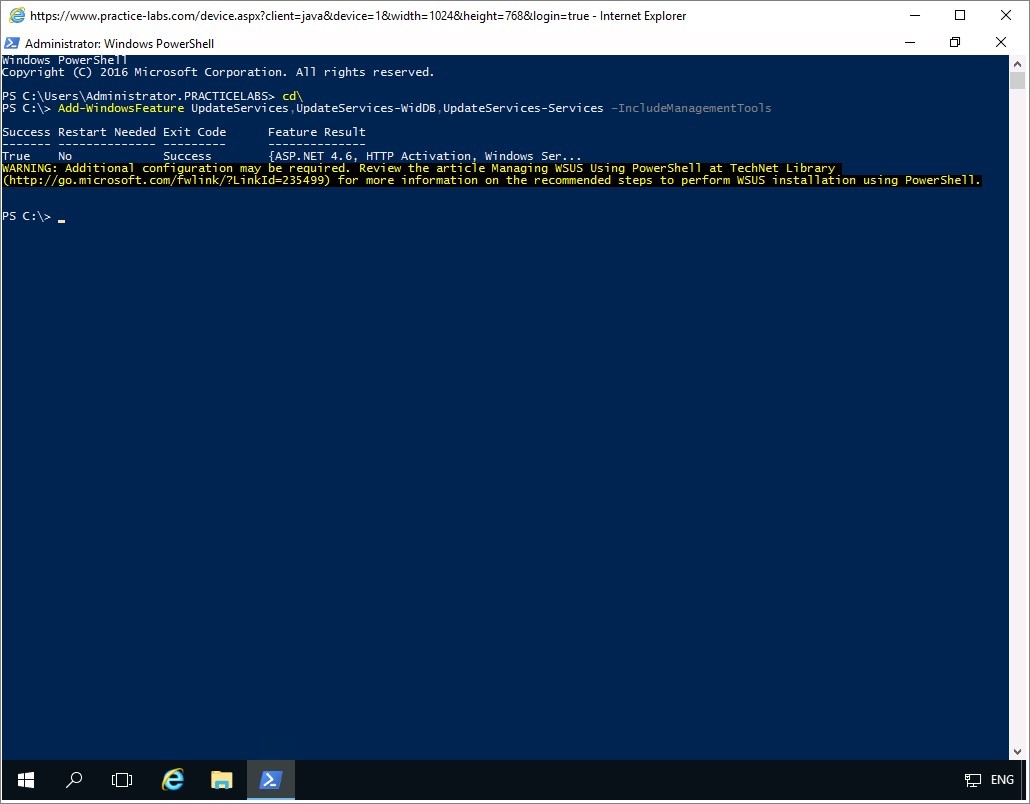This screenshot has width=1030, height=804.
Task: Open File Explorer from the taskbar
Action: coord(221,780)
